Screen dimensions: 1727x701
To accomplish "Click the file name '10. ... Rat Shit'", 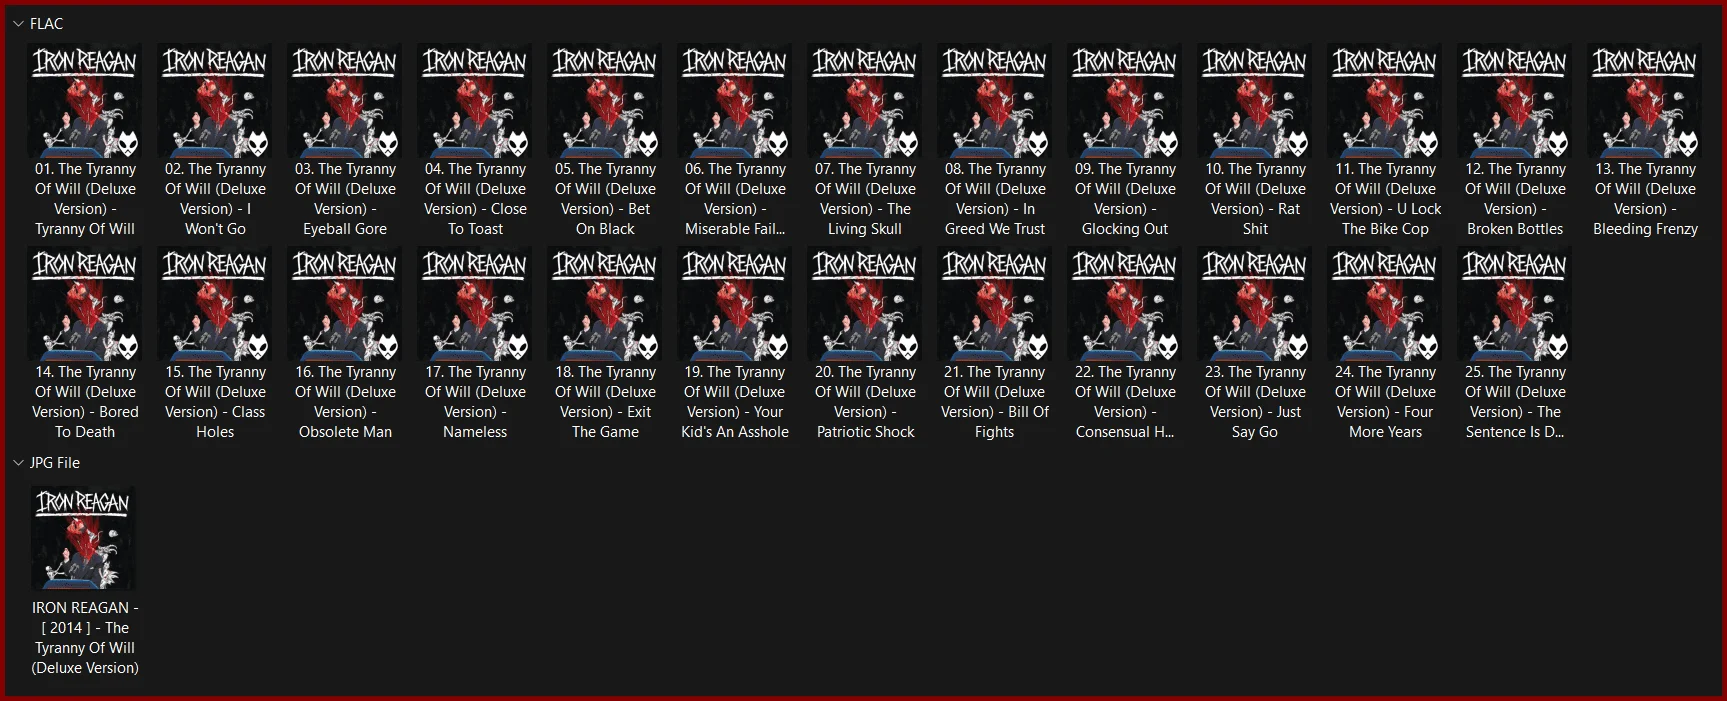I will click(1255, 199).
